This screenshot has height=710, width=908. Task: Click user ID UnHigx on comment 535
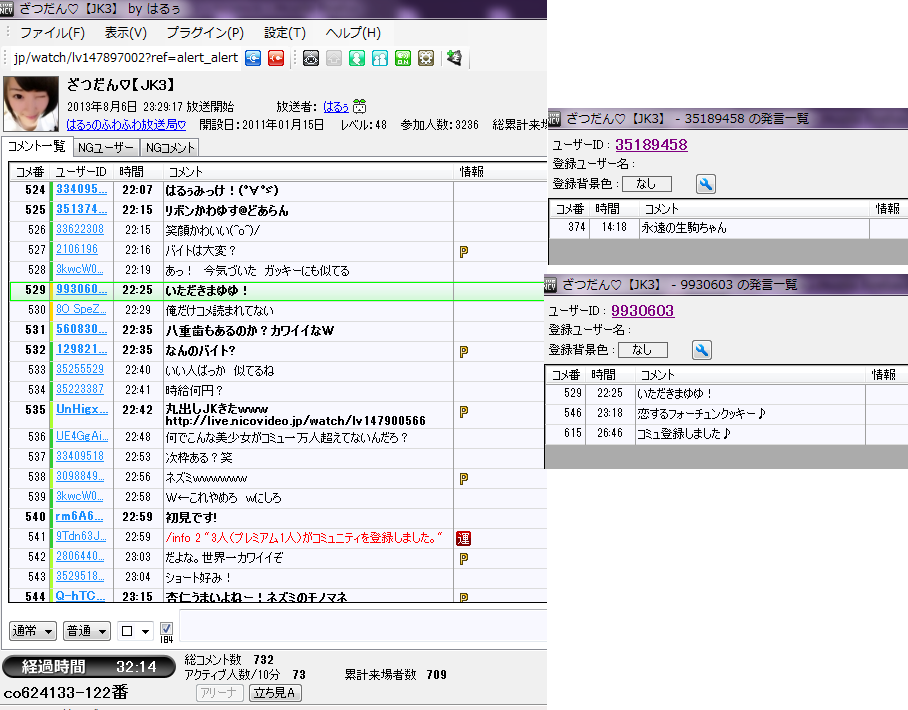click(x=82, y=409)
